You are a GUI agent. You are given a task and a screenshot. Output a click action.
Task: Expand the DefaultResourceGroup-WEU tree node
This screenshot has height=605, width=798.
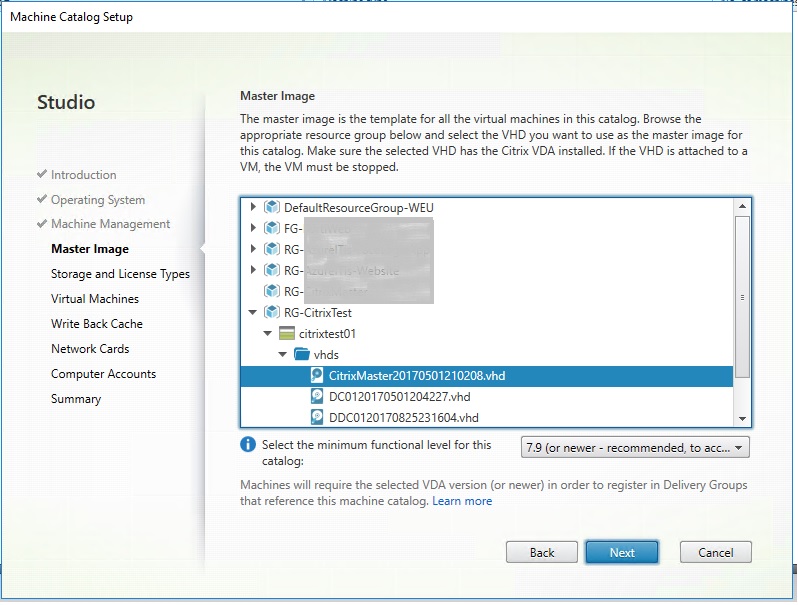click(253, 208)
